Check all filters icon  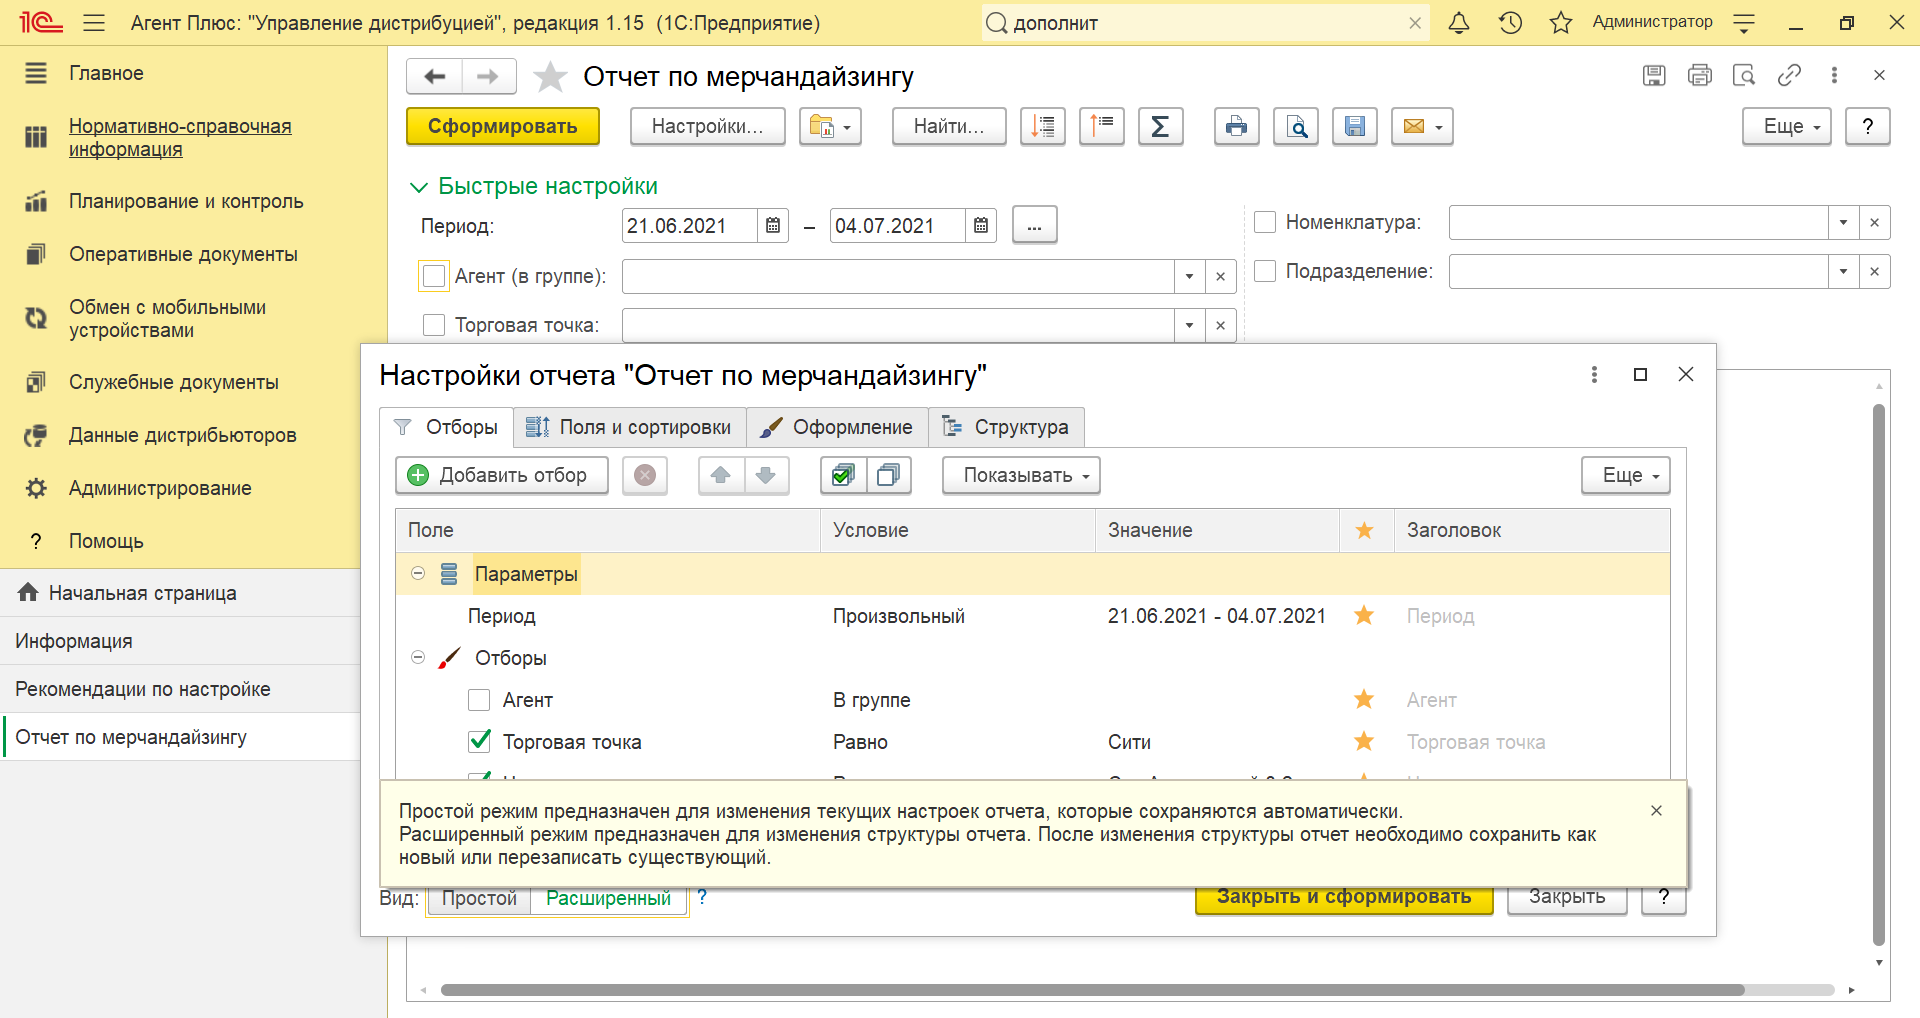pos(843,475)
